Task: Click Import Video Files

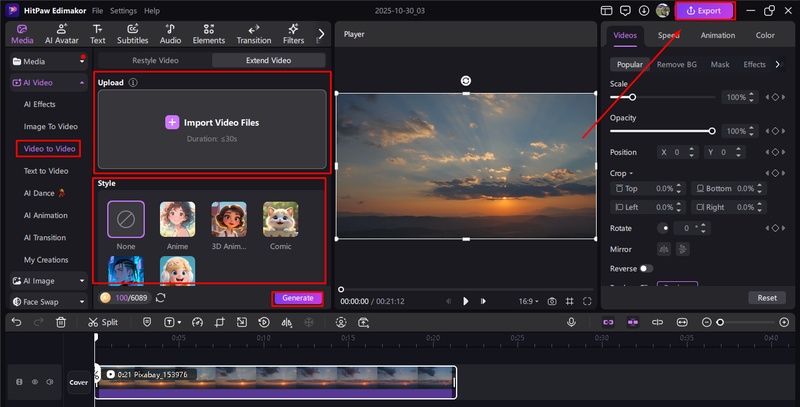Action: coord(212,122)
